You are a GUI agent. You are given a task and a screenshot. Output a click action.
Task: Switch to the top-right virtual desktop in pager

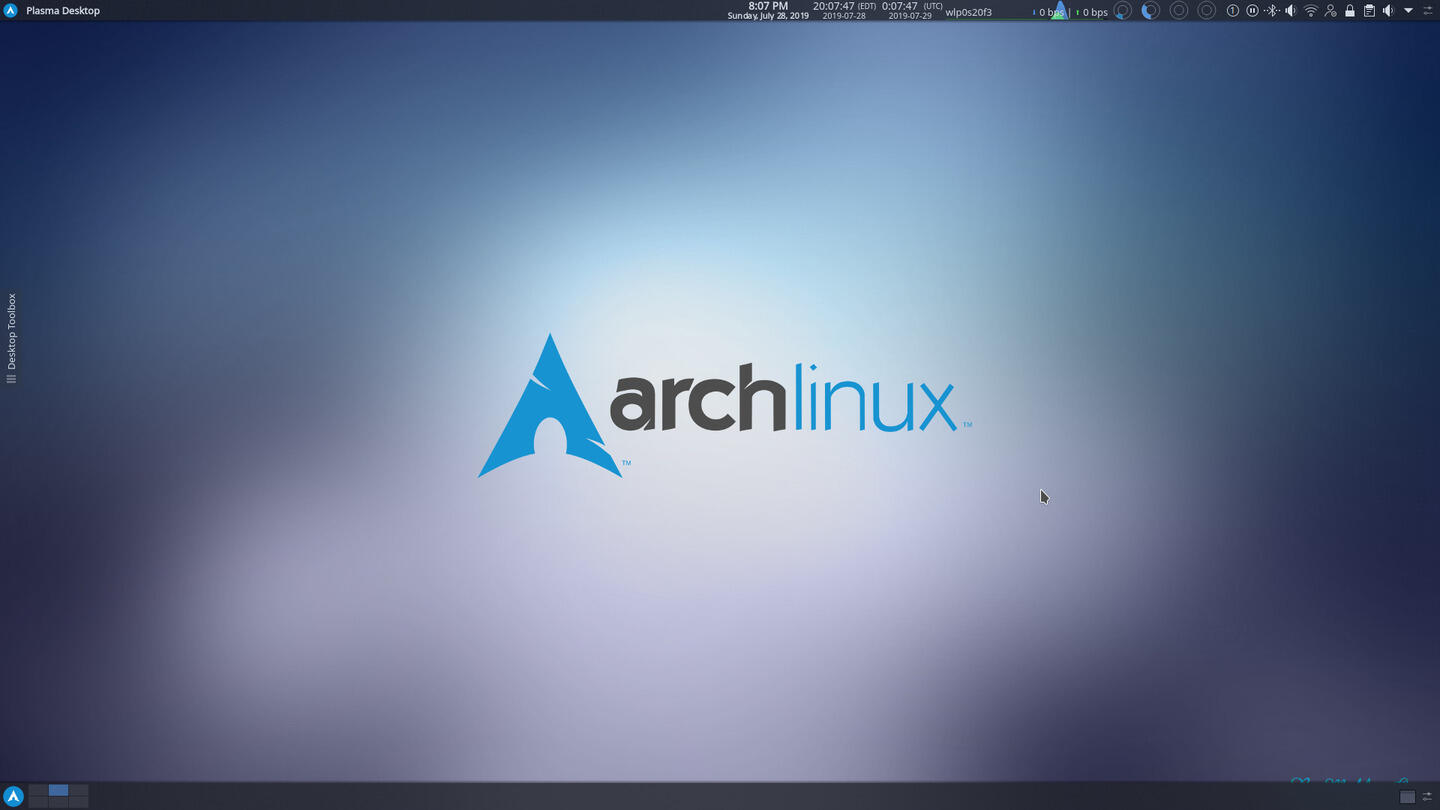coord(78,790)
